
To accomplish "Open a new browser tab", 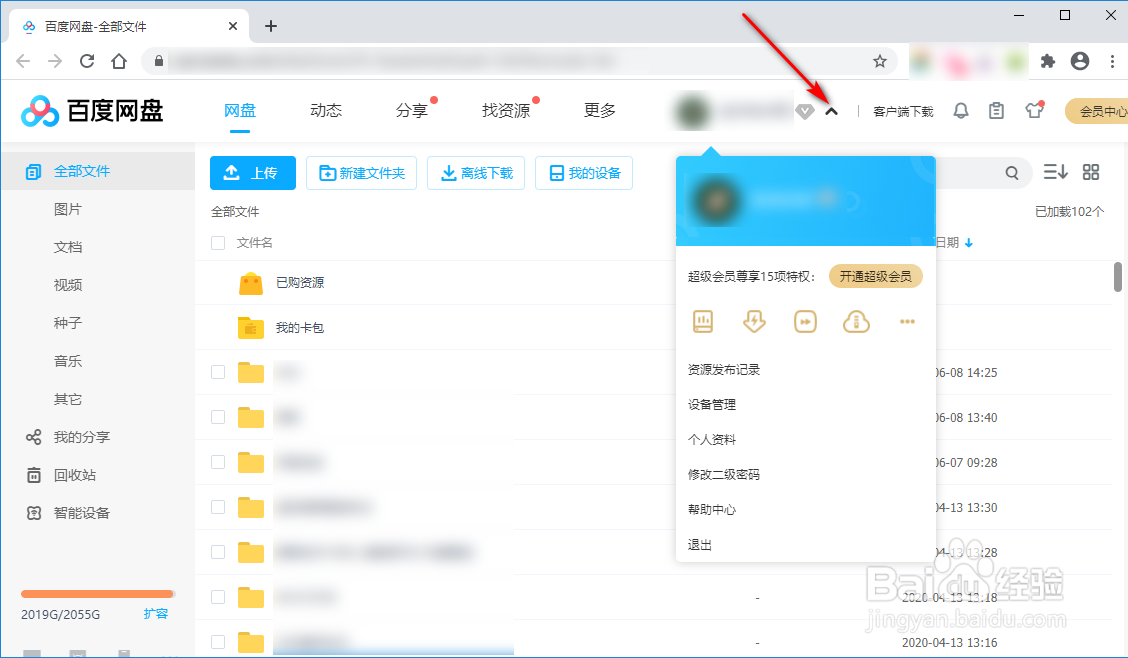I will 270,27.
